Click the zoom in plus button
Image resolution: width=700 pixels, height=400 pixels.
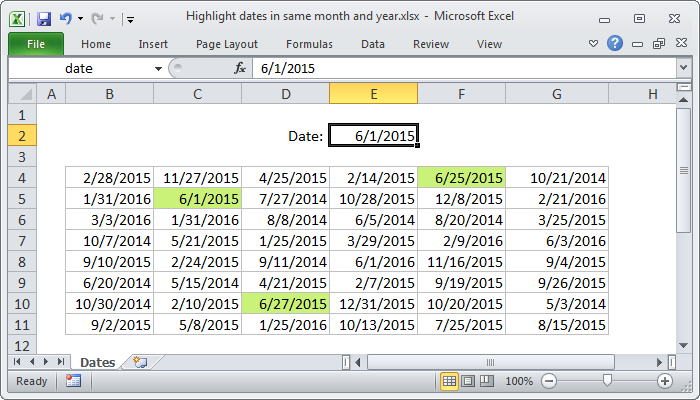[665, 381]
